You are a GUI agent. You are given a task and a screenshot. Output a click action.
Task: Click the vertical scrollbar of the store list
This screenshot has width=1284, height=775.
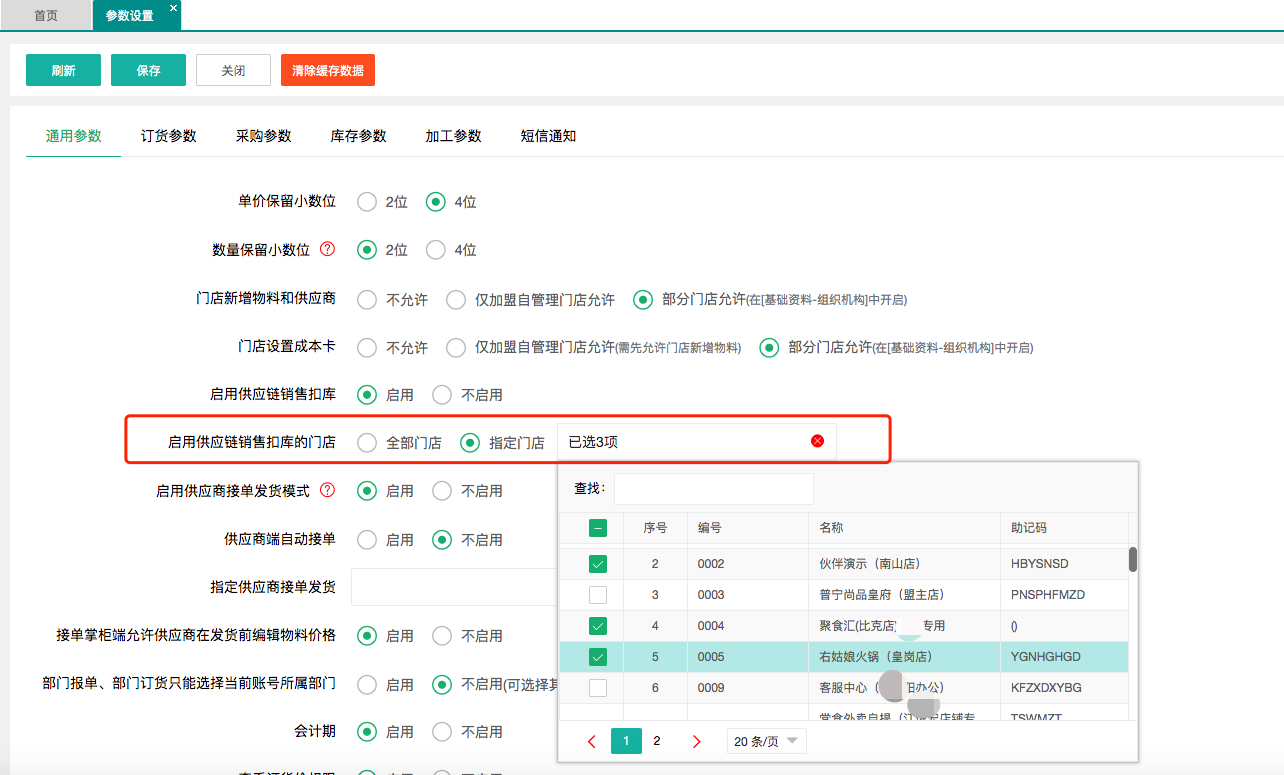pos(1133,559)
